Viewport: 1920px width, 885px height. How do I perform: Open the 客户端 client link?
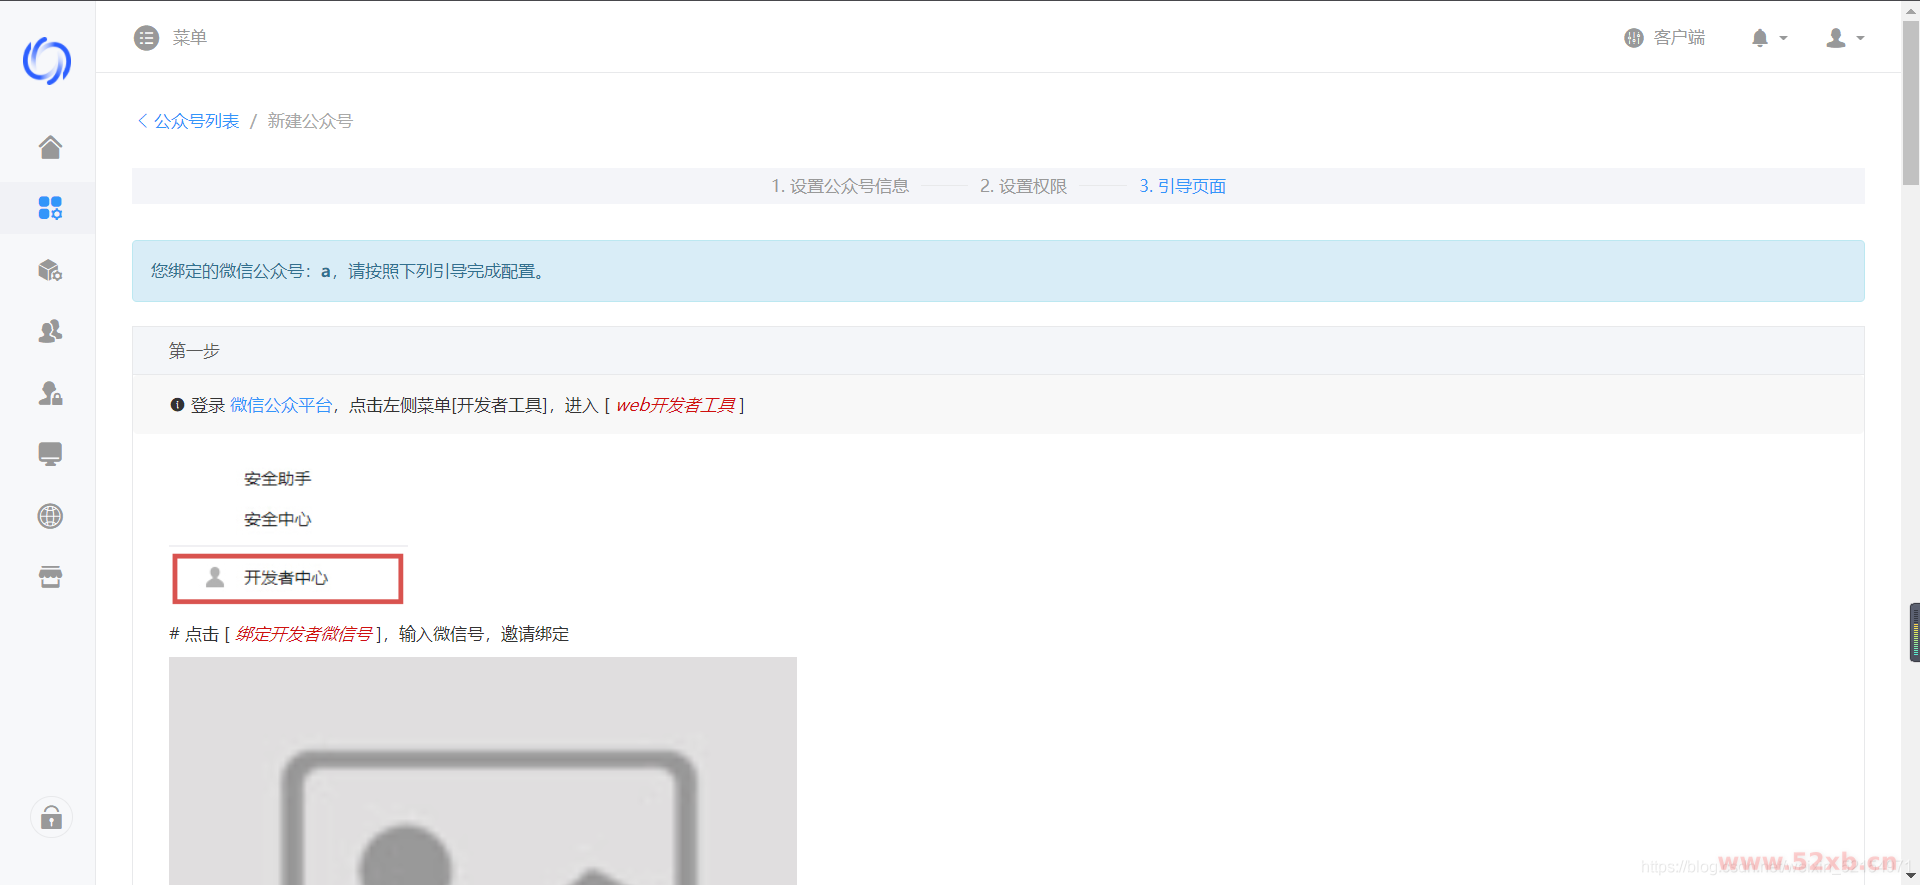click(x=1665, y=38)
